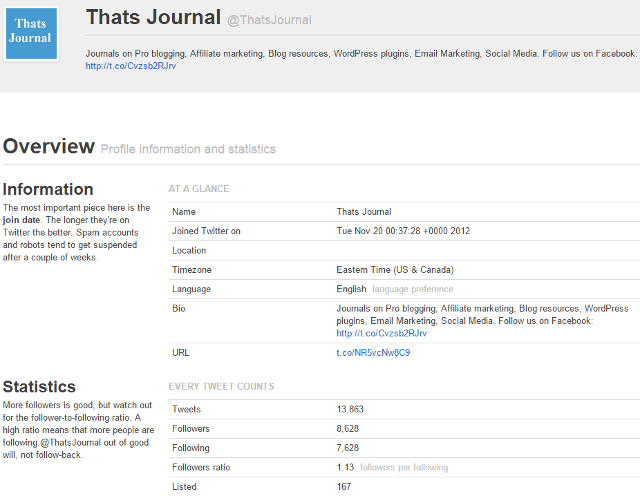This screenshot has height=496, width=640.
Task: Click the @ThatsJournal handle in header
Action: (x=269, y=20)
